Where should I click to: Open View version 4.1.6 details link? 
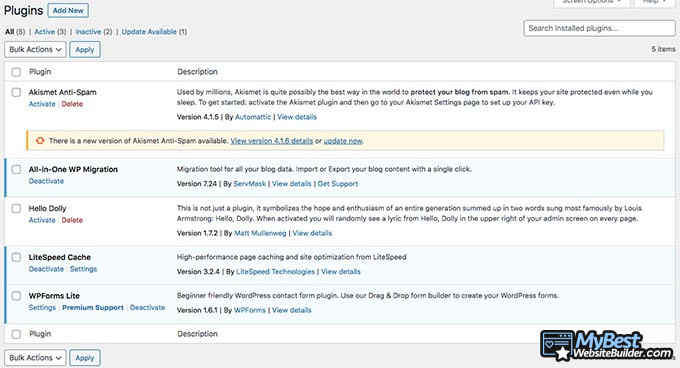[x=271, y=141]
